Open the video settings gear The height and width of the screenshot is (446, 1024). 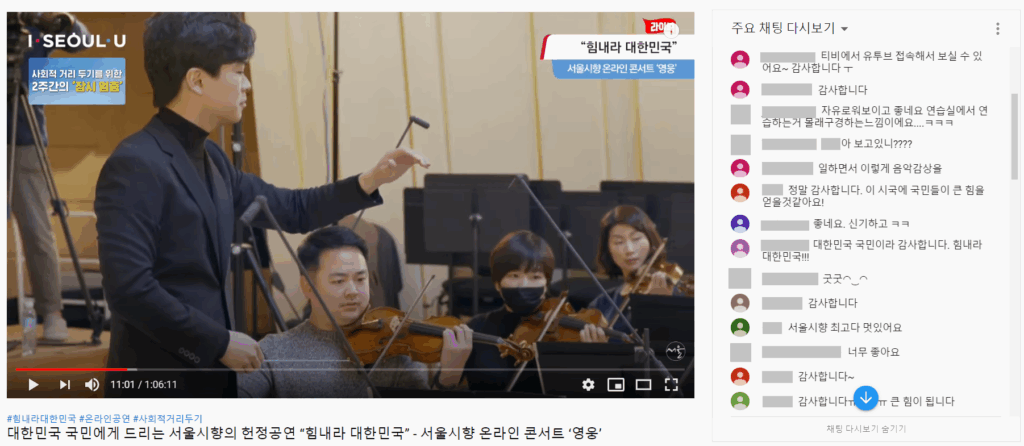(588, 385)
